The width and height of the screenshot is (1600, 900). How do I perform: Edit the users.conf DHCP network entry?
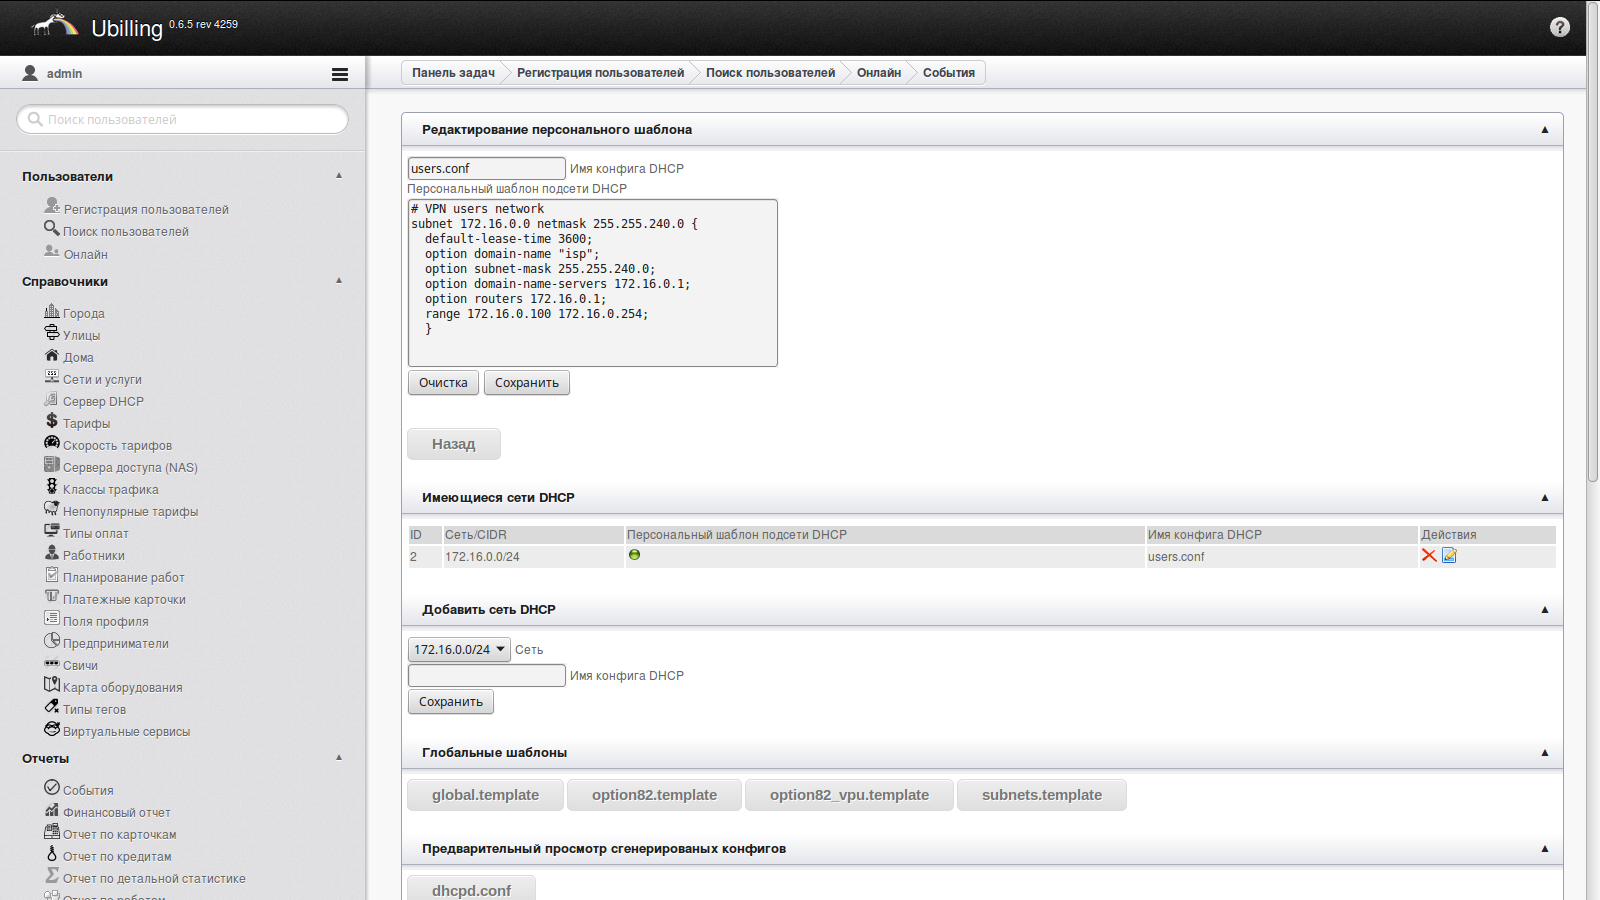[1449, 556]
